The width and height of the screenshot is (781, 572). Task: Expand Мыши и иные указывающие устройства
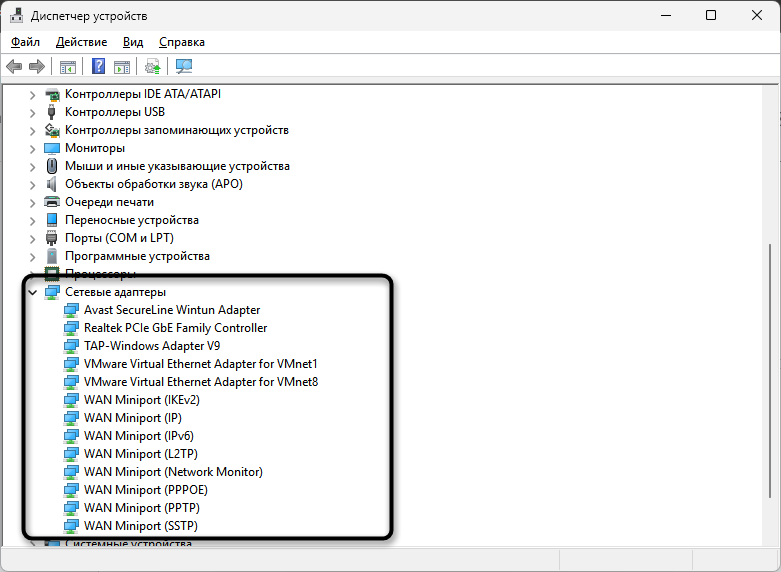32,167
